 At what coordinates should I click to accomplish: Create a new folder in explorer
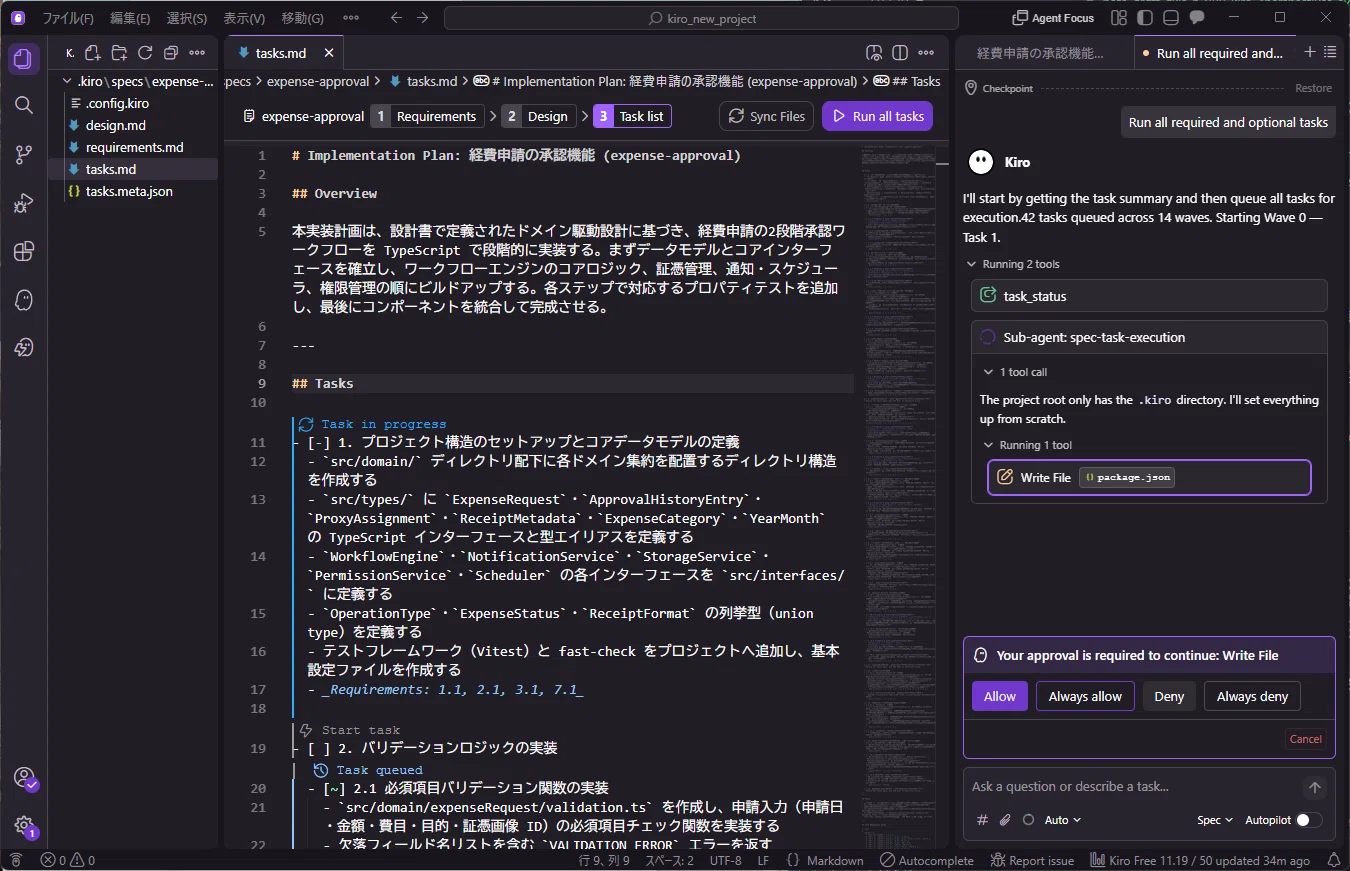pos(119,53)
